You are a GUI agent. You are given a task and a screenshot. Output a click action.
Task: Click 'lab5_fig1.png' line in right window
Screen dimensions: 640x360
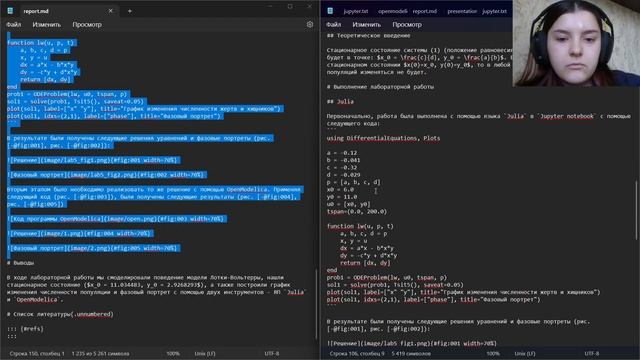(411, 344)
